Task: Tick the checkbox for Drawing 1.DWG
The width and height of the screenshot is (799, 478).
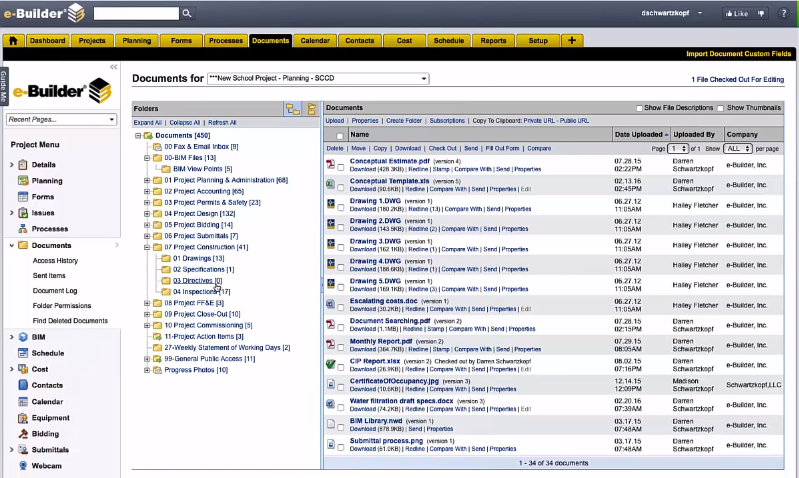Action: [x=341, y=204]
